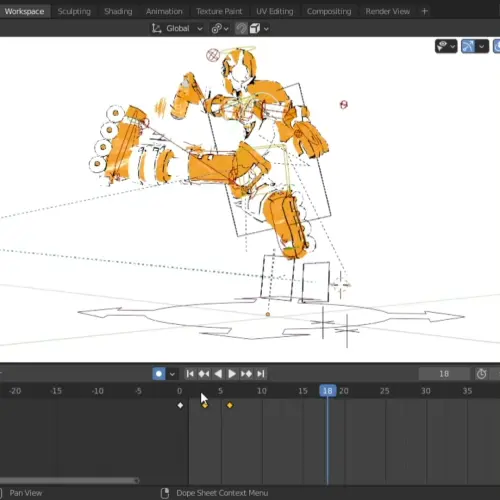Play the animation in reverse

218,374
